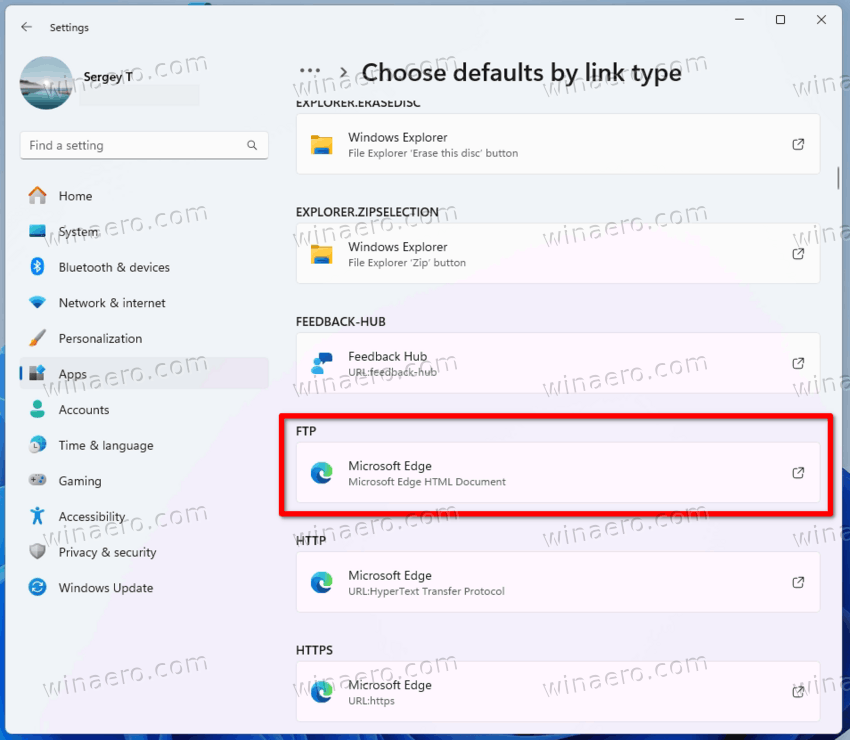The height and width of the screenshot is (740, 850).
Task: Close the Settings window
Action: (821, 20)
